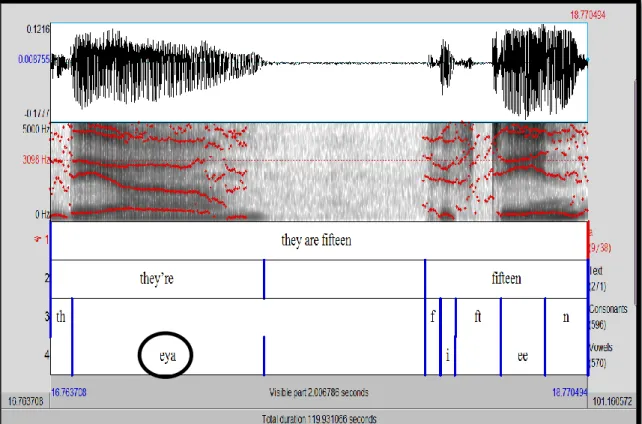Select the boundary between "ft" and "ee"

coord(501,336)
